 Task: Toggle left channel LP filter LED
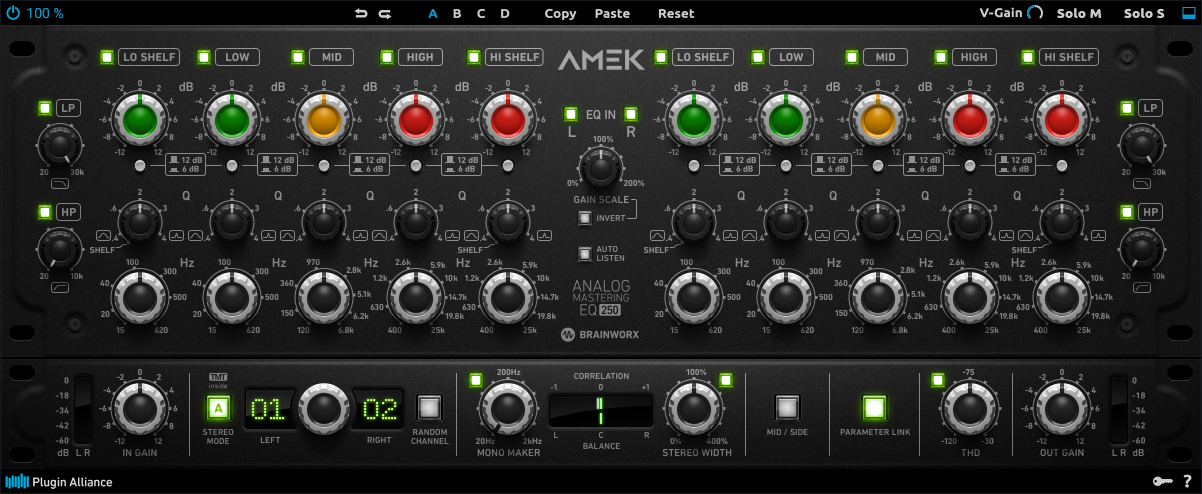click(44, 108)
